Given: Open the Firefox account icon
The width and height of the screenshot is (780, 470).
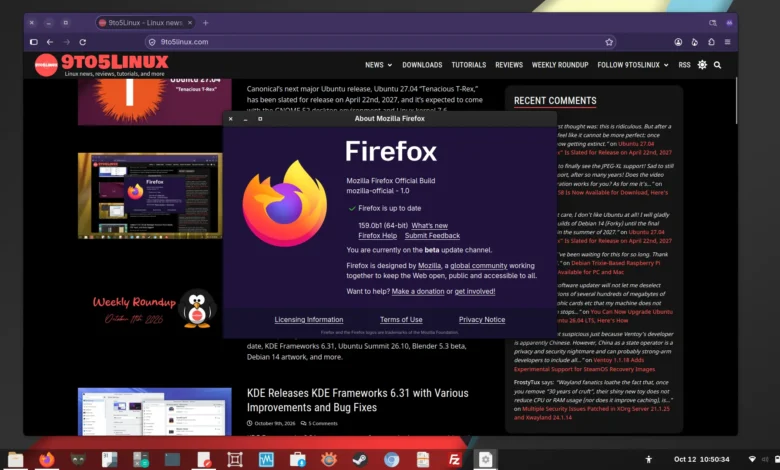Looking at the screenshot, I should click(678, 42).
